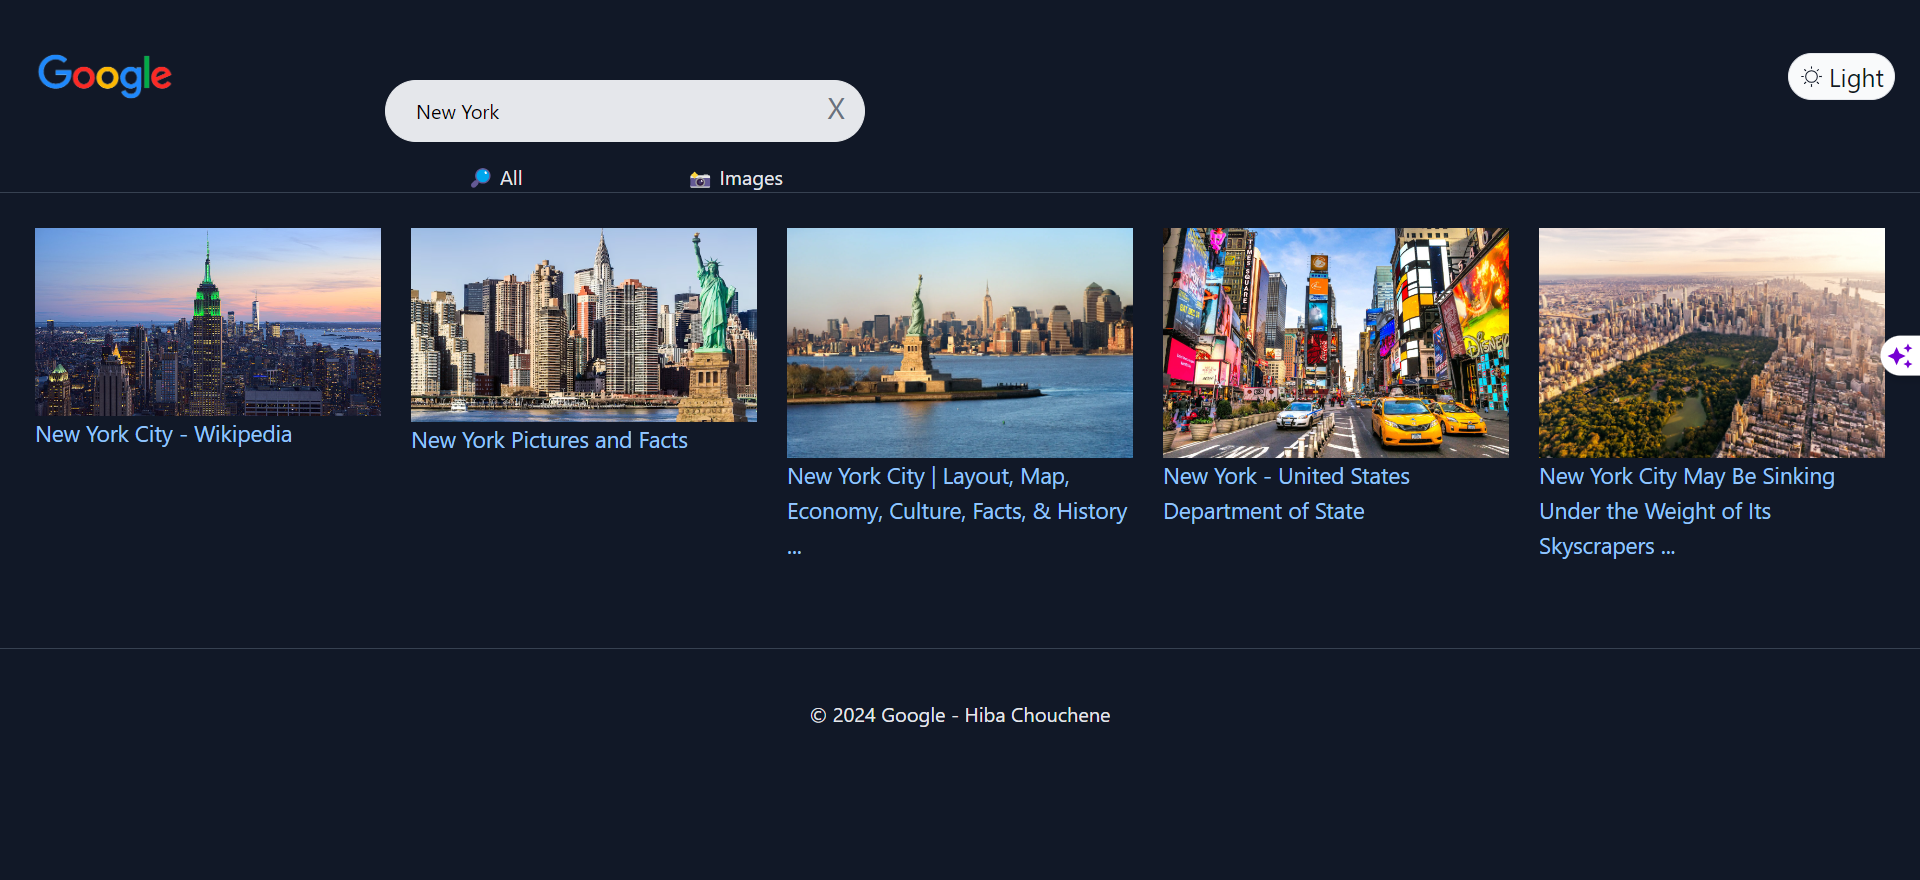1920x880 pixels.
Task: Click the copyright 2024 Google Hiba Chouchene text
Action: (x=960, y=715)
